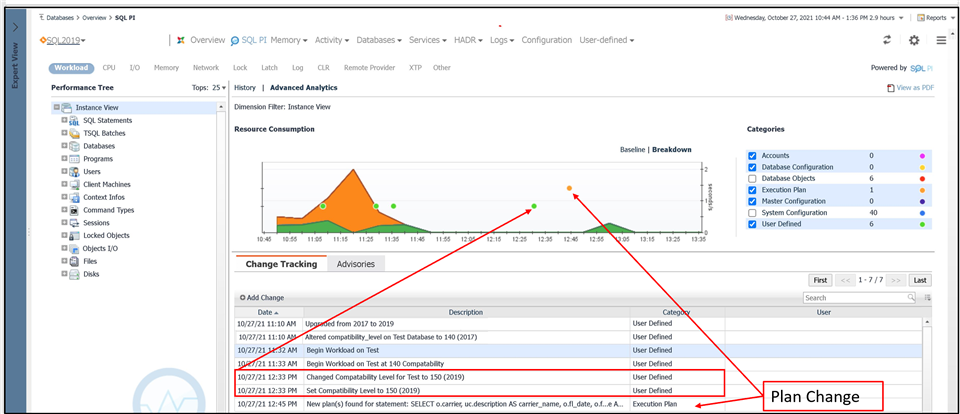Click the SQL Statements tree icon
This screenshot has width=960, height=414.
(74, 121)
